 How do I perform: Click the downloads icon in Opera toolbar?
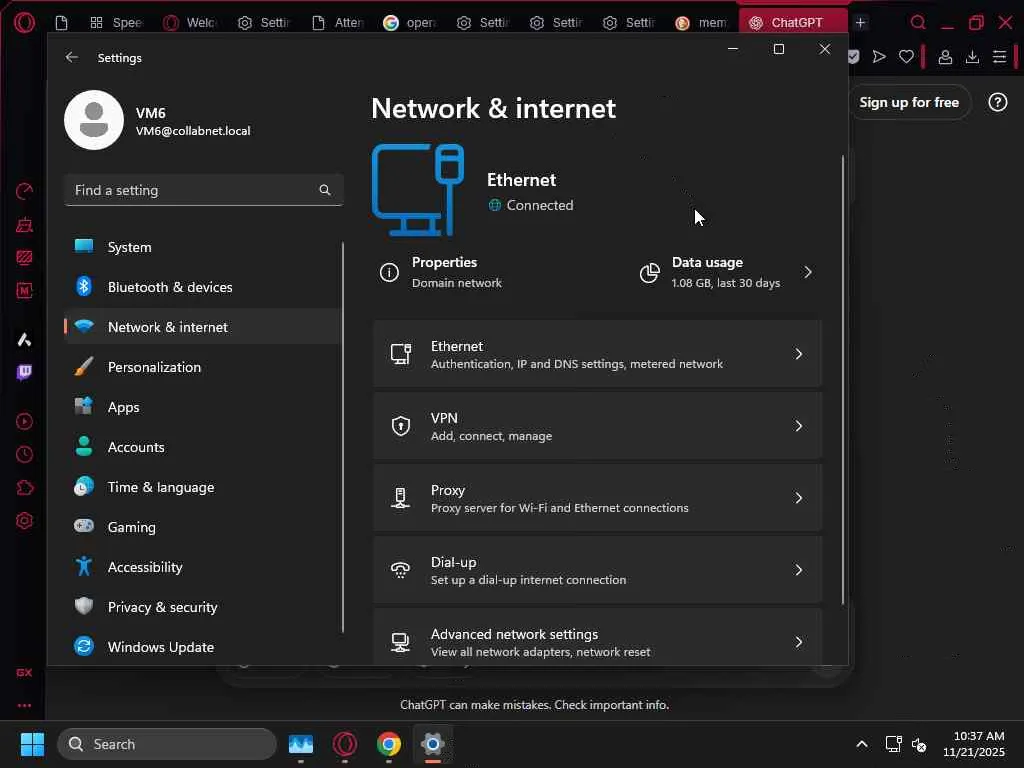(x=972, y=57)
